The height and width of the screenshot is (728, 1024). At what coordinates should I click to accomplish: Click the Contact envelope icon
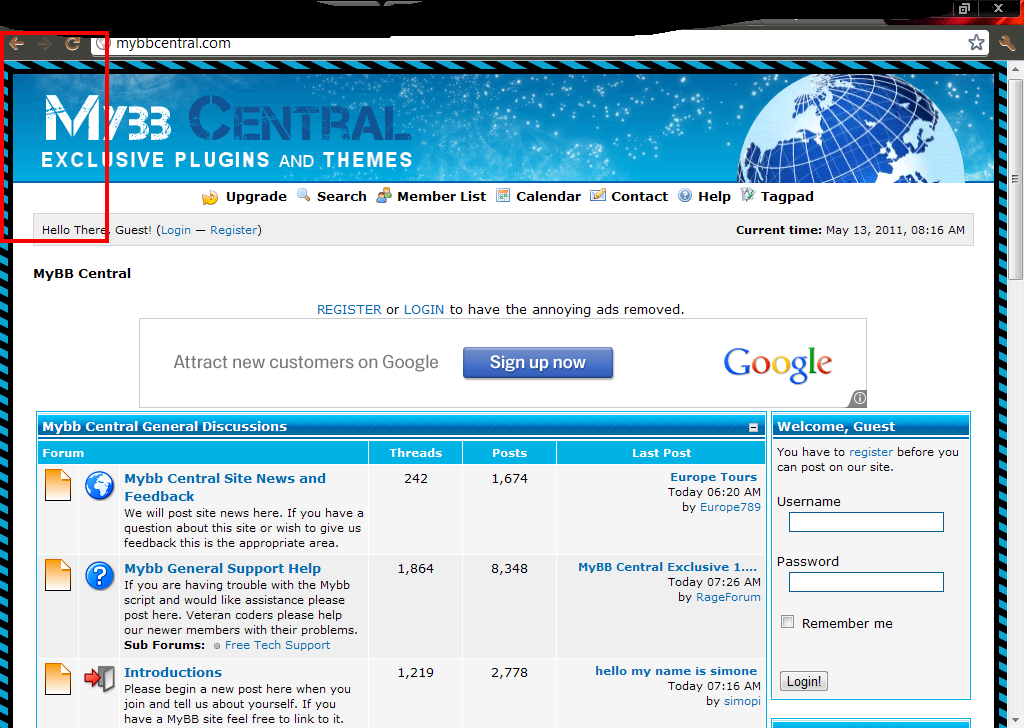pyautogui.click(x=598, y=195)
